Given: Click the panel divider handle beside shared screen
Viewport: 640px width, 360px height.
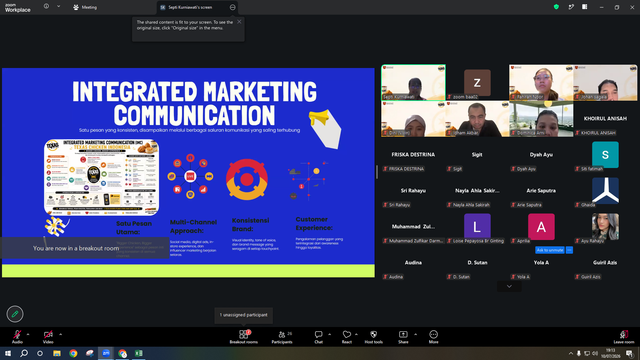Looking at the screenshot, I should point(377,172).
